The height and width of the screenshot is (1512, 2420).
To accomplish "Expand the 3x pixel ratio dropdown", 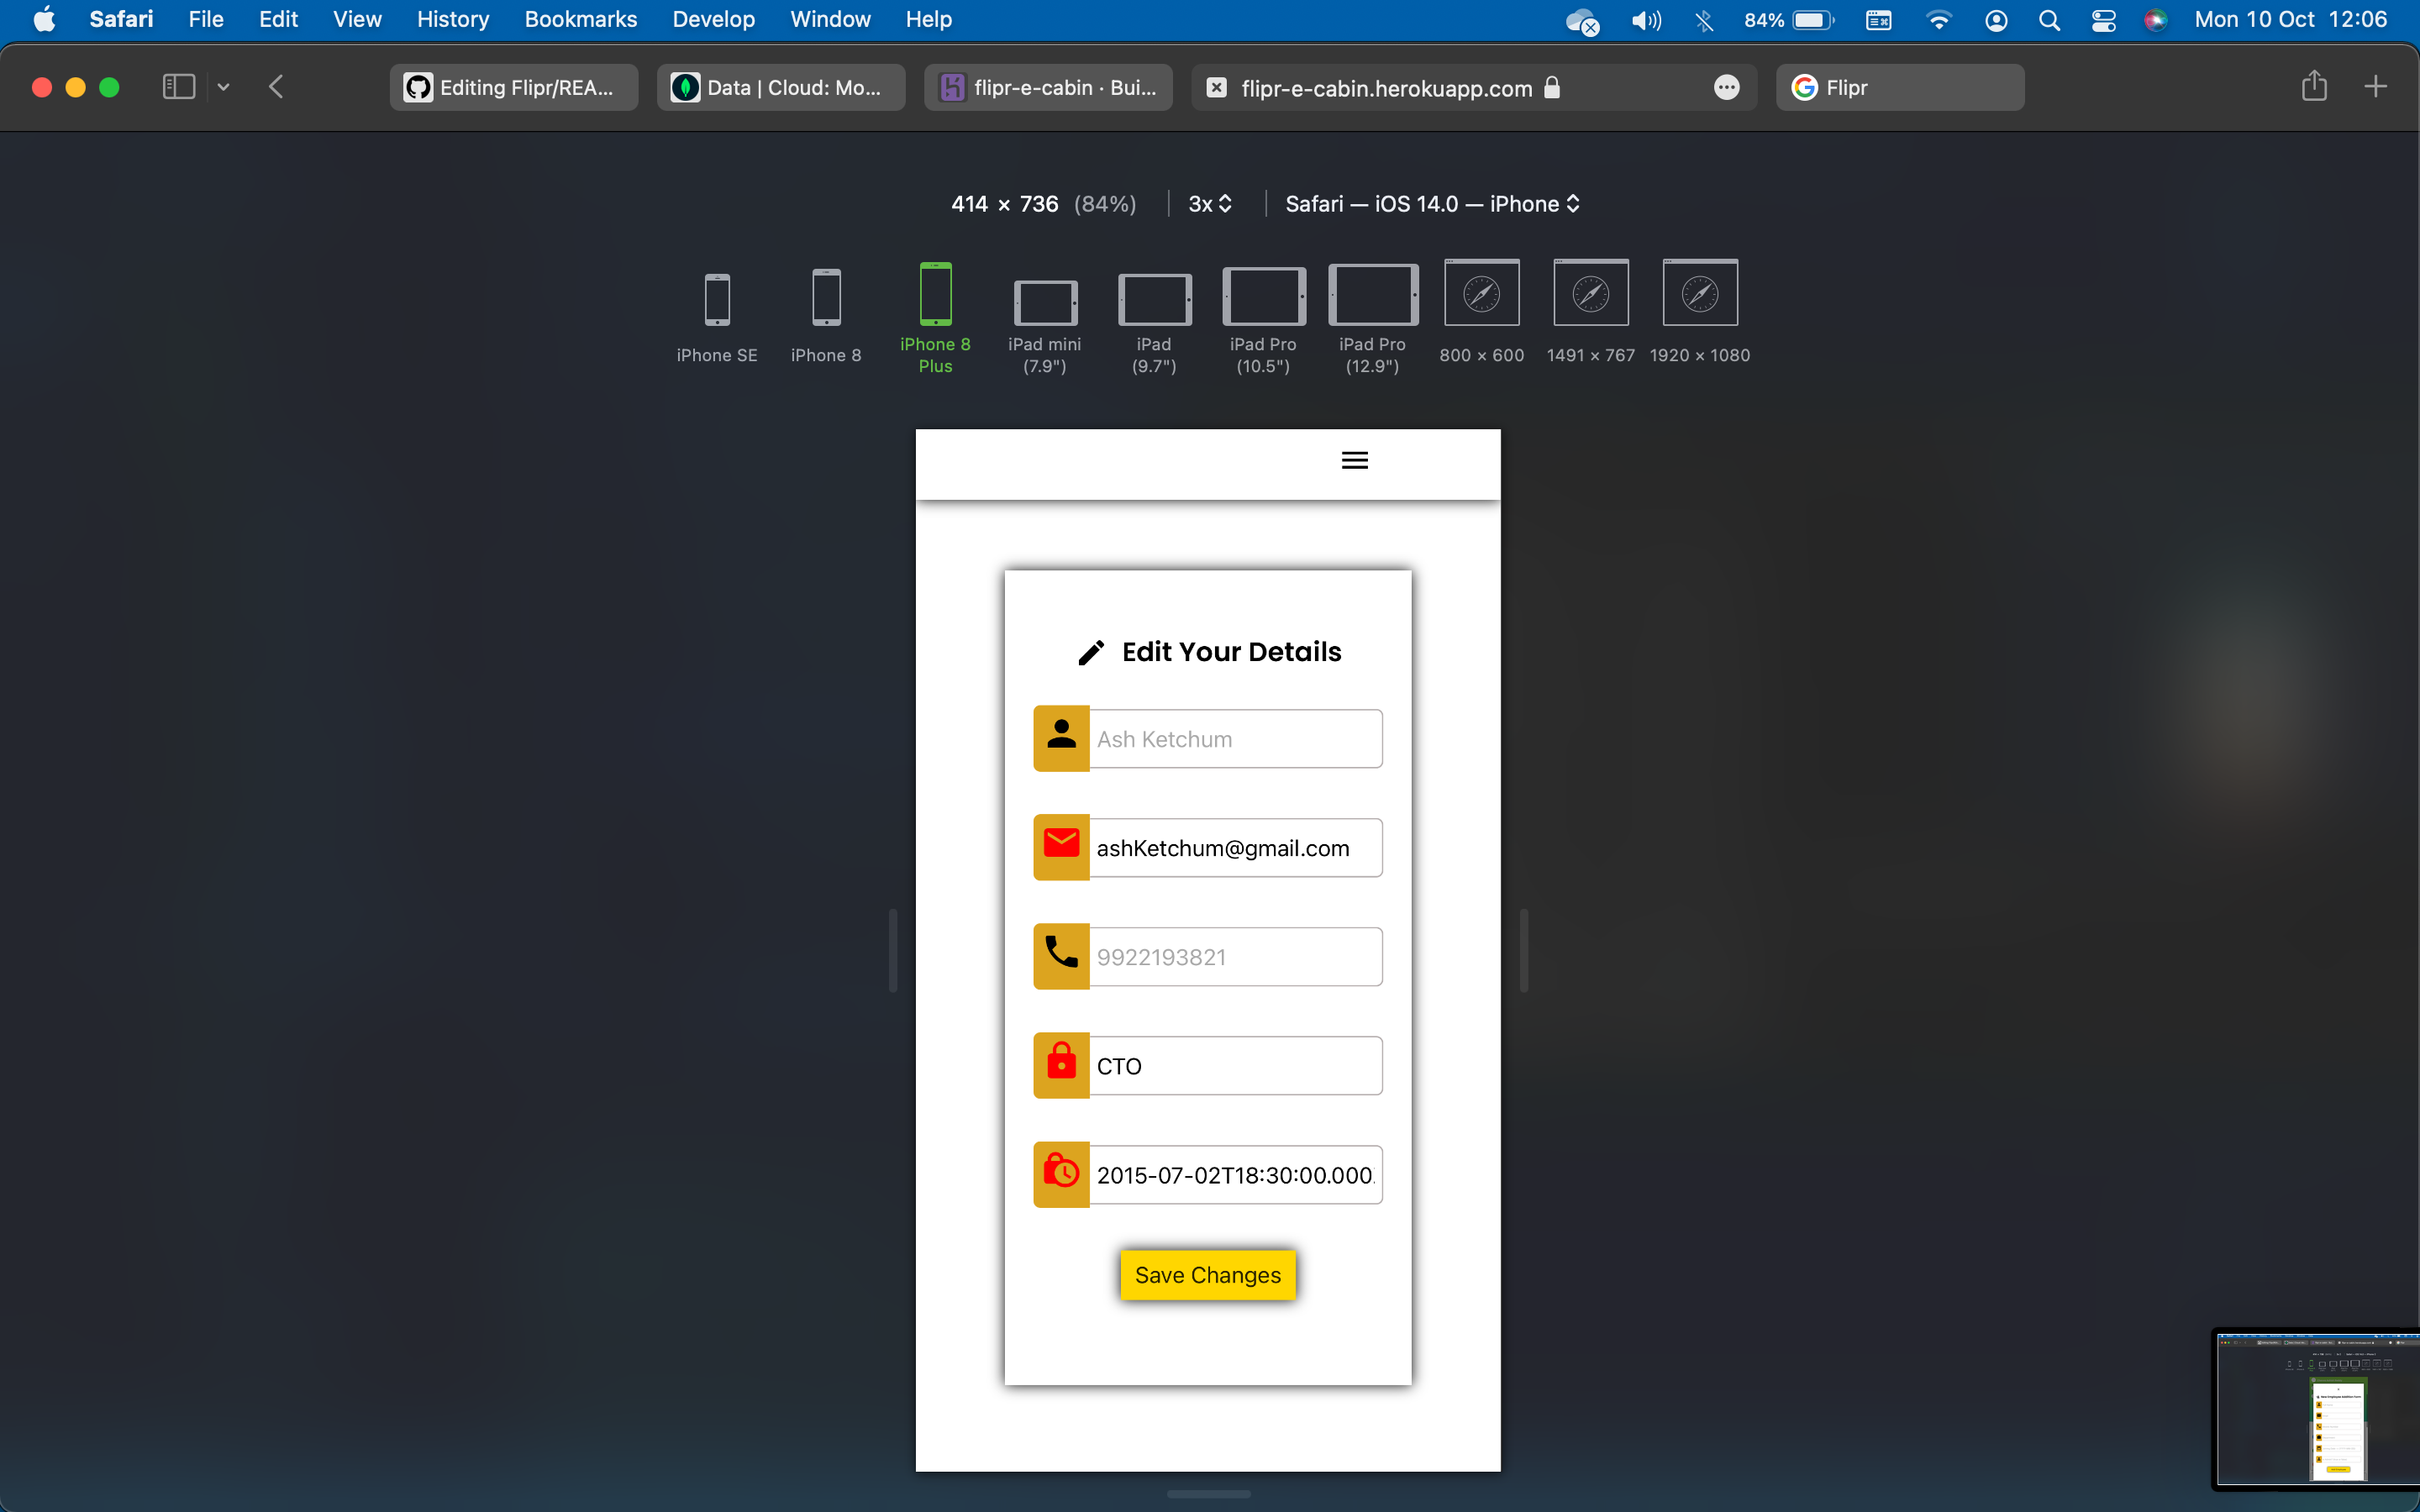I will pyautogui.click(x=1209, y=204).
